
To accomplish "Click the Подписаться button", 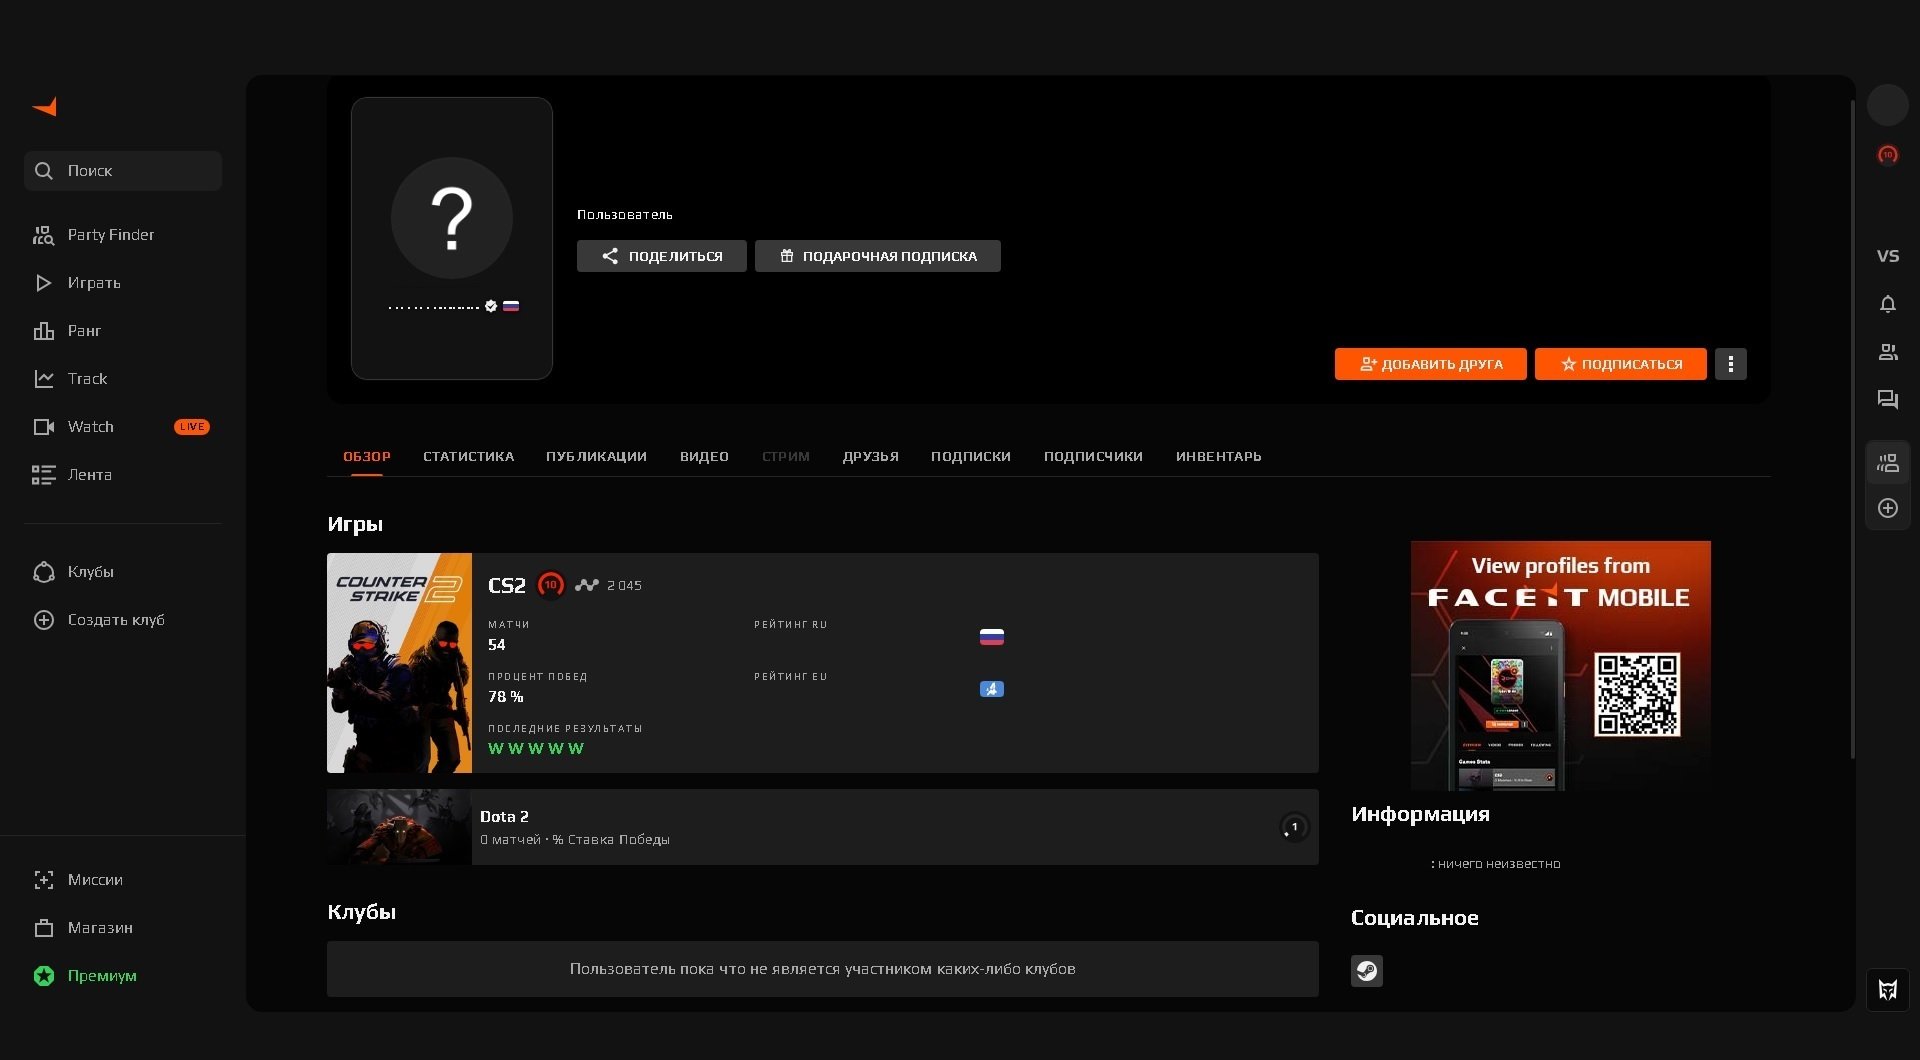I will [1620, 364].
